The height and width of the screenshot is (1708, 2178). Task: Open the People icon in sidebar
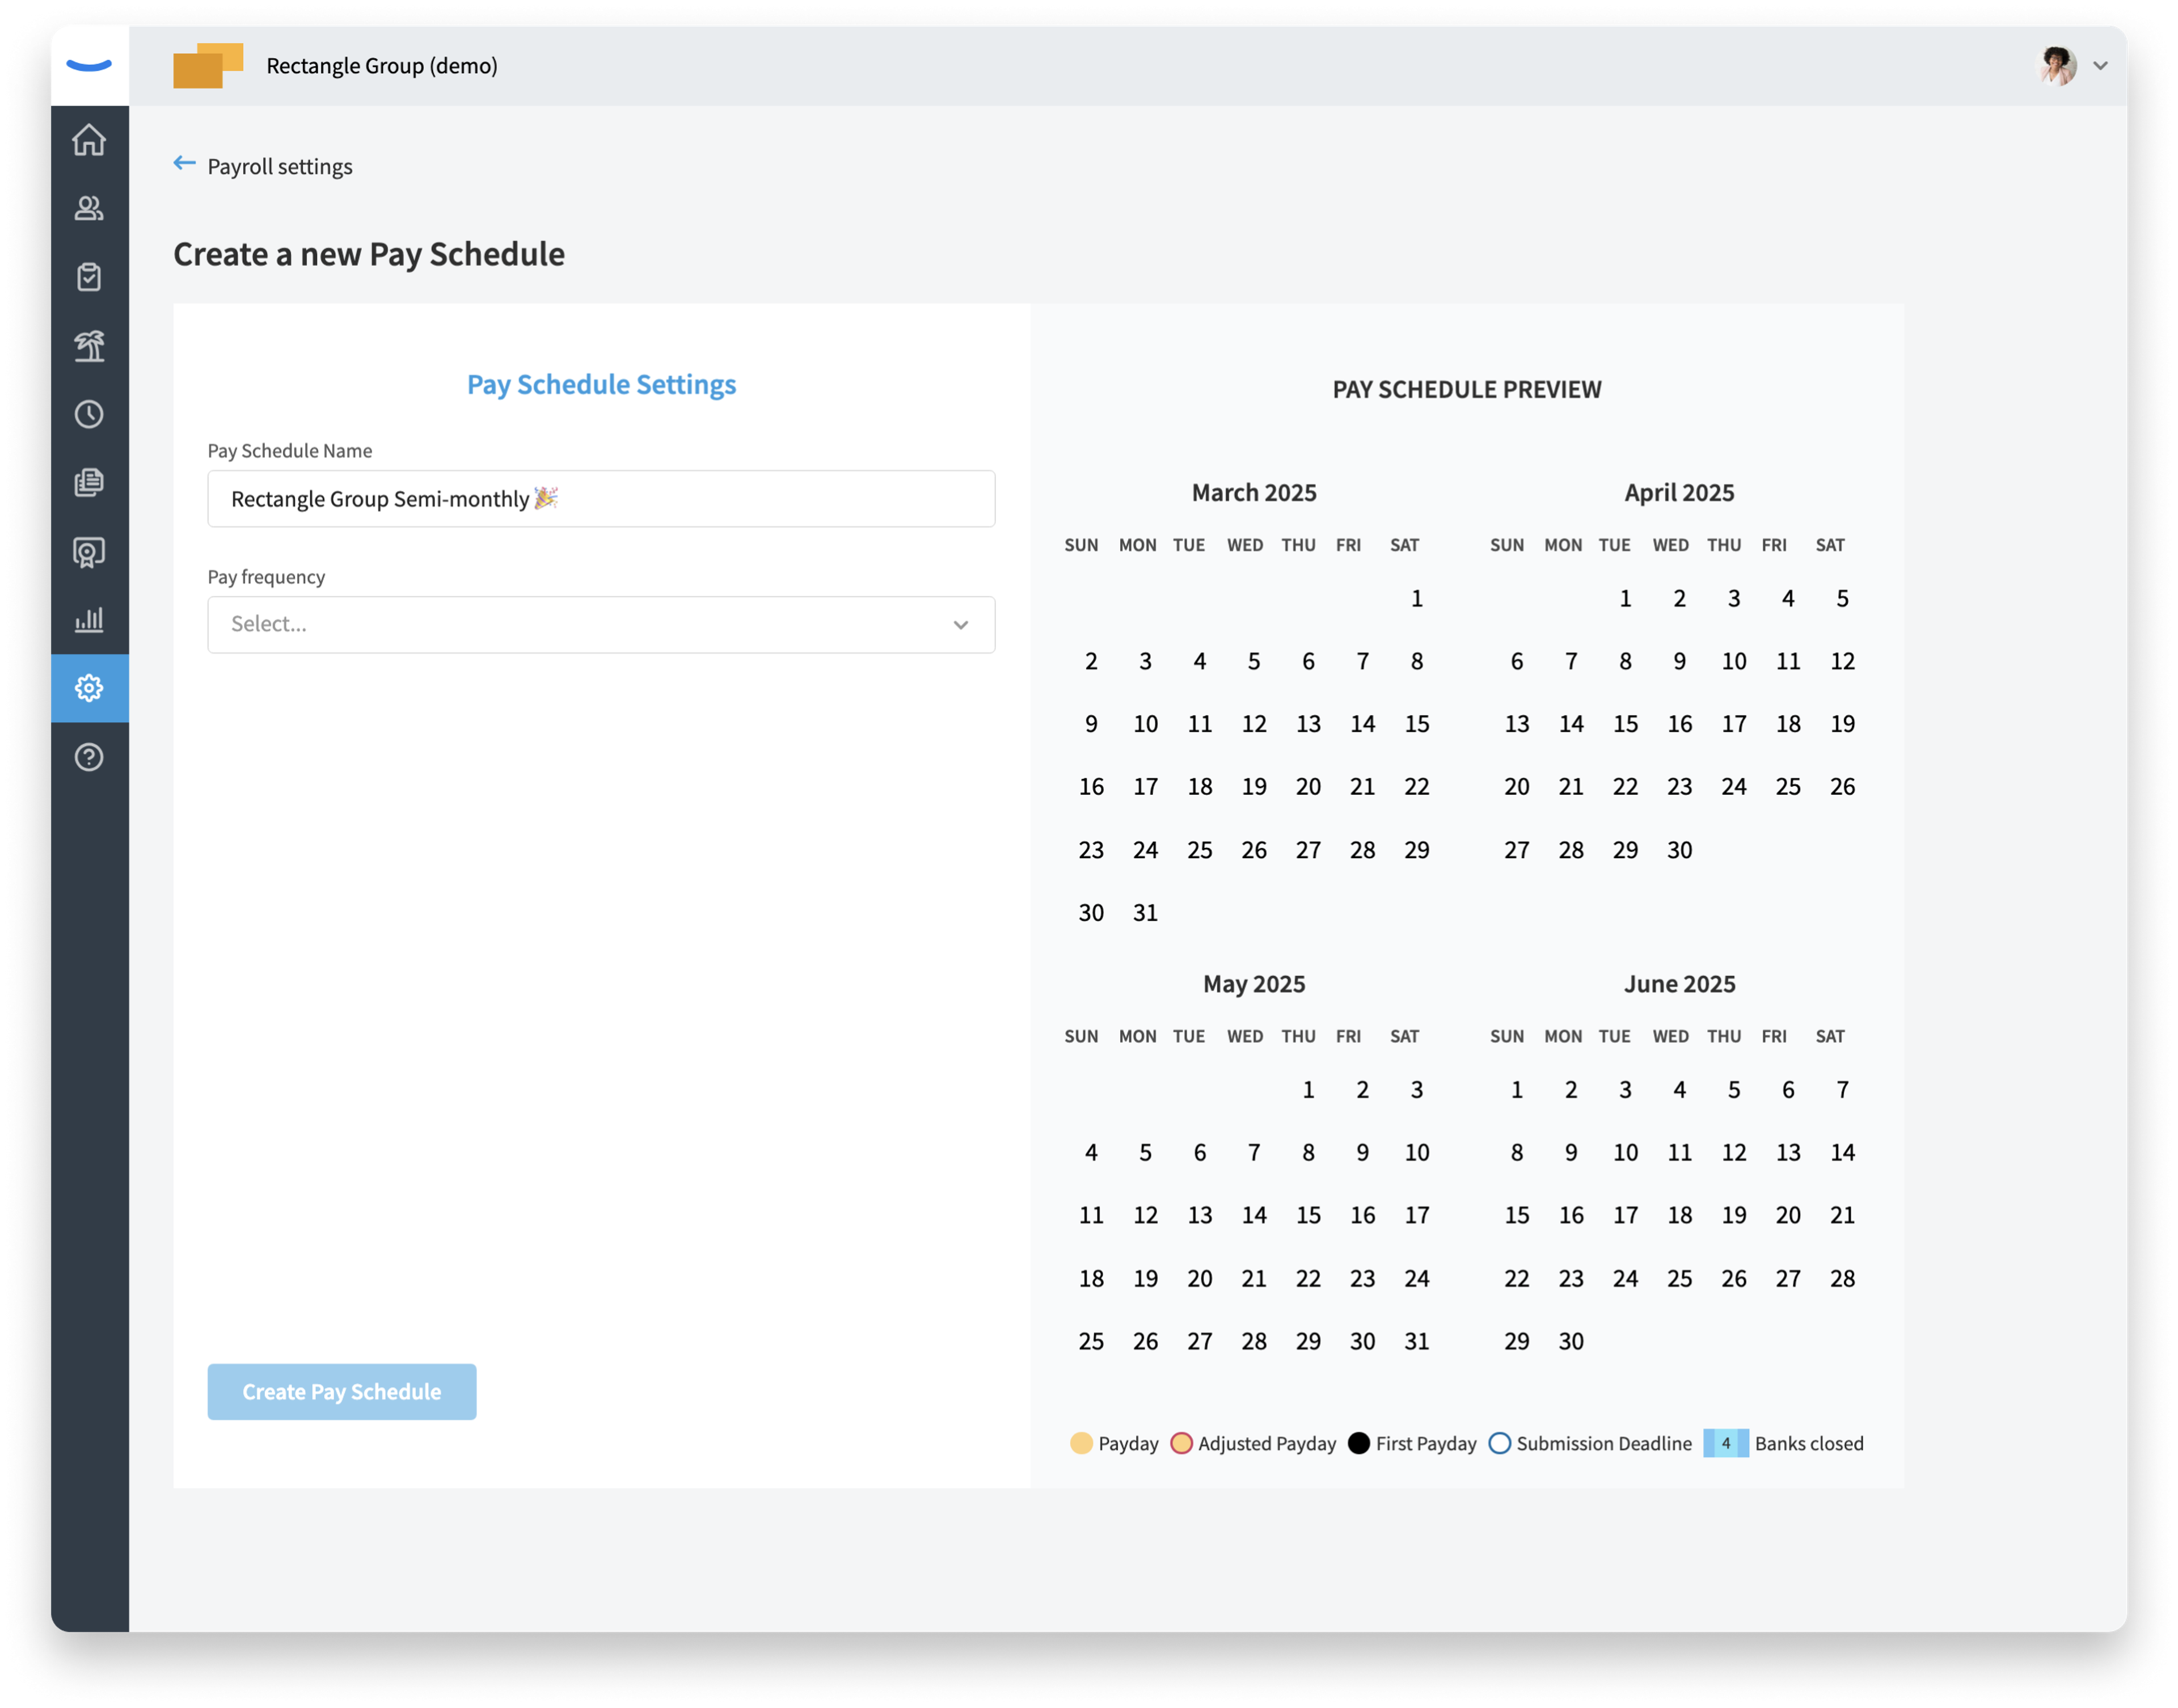click(x=89, y=208)
